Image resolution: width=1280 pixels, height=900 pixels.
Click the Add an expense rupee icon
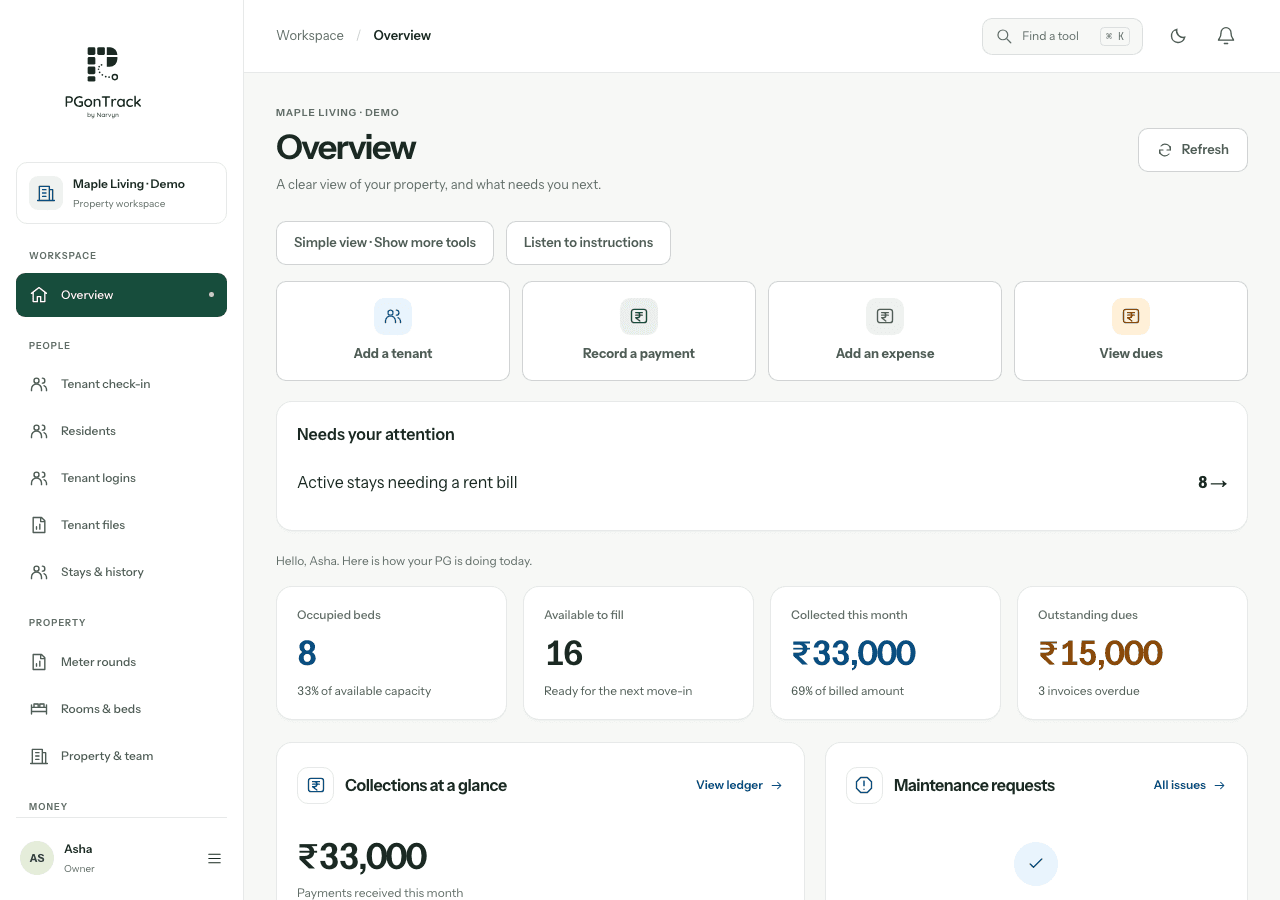point(885,316)
